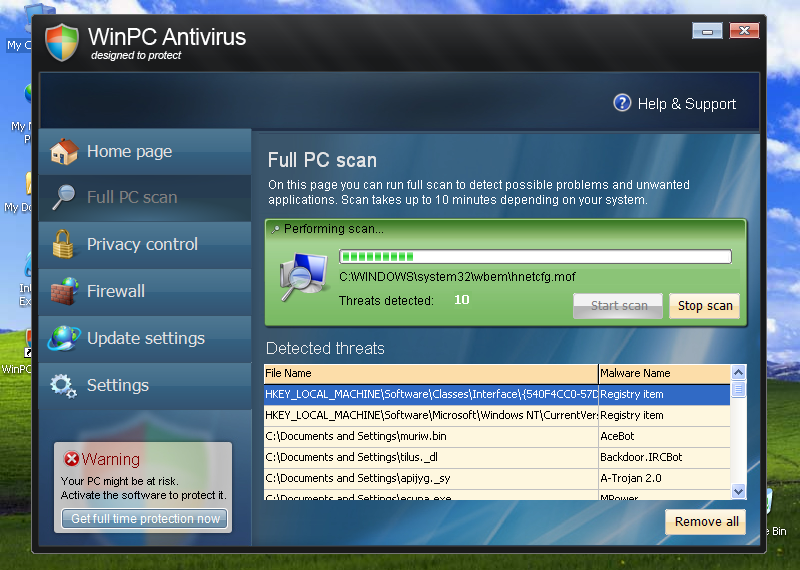Click the red Warning X icon
The image size is (800, 570).
71,459
